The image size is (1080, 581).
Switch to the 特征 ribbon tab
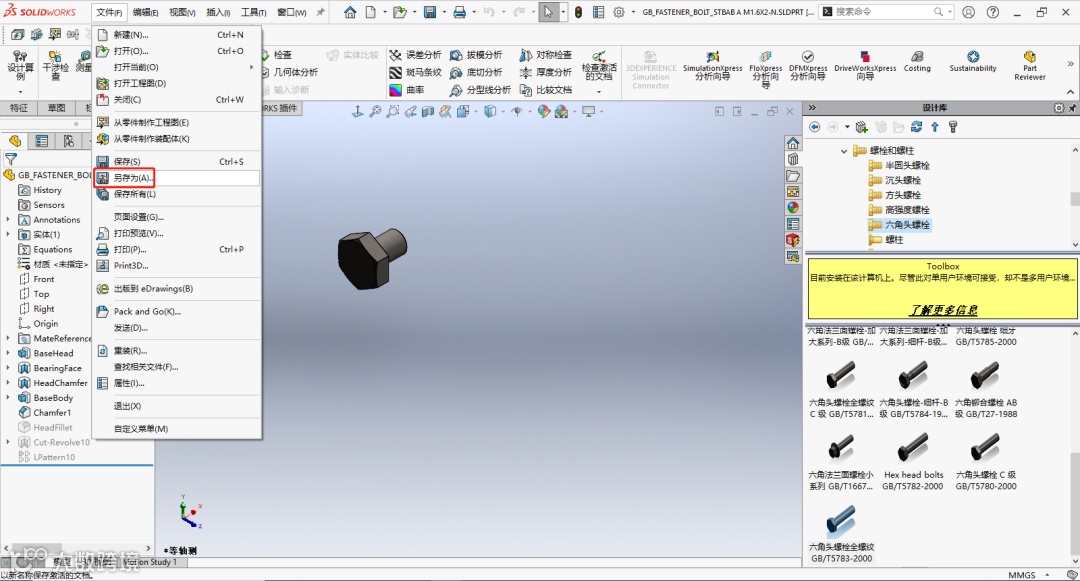coord(19,108)
